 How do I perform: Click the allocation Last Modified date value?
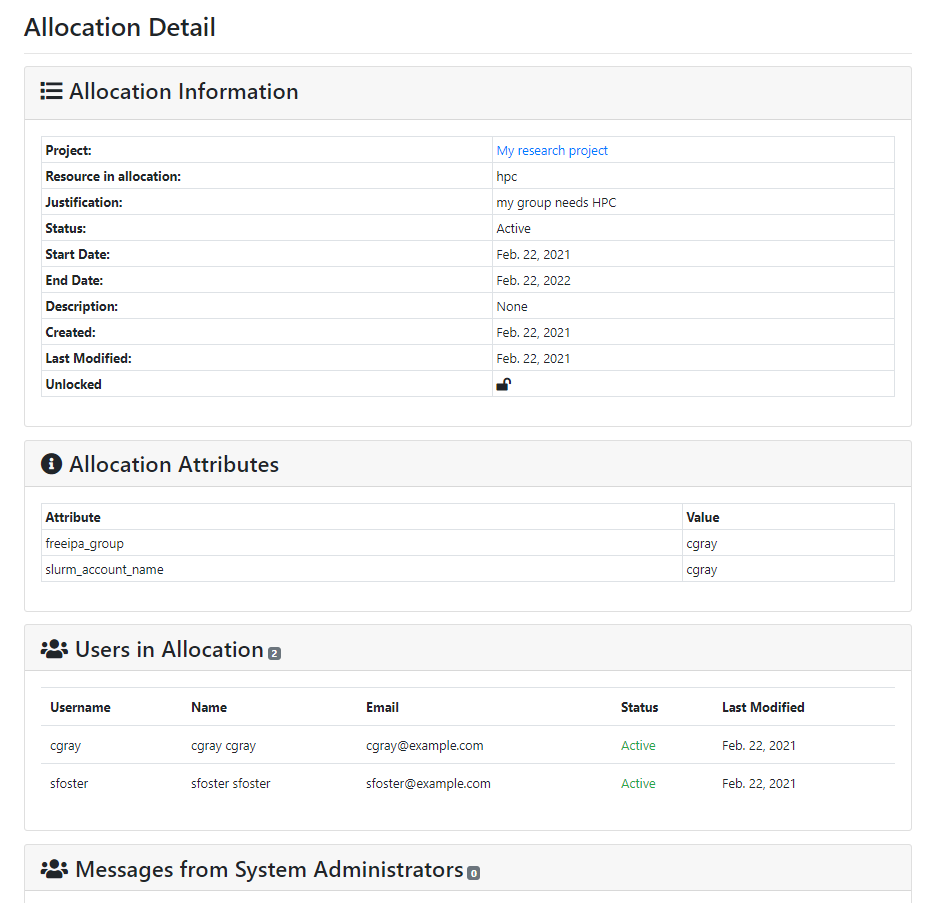pyautogui.click(x=533, y=358)
